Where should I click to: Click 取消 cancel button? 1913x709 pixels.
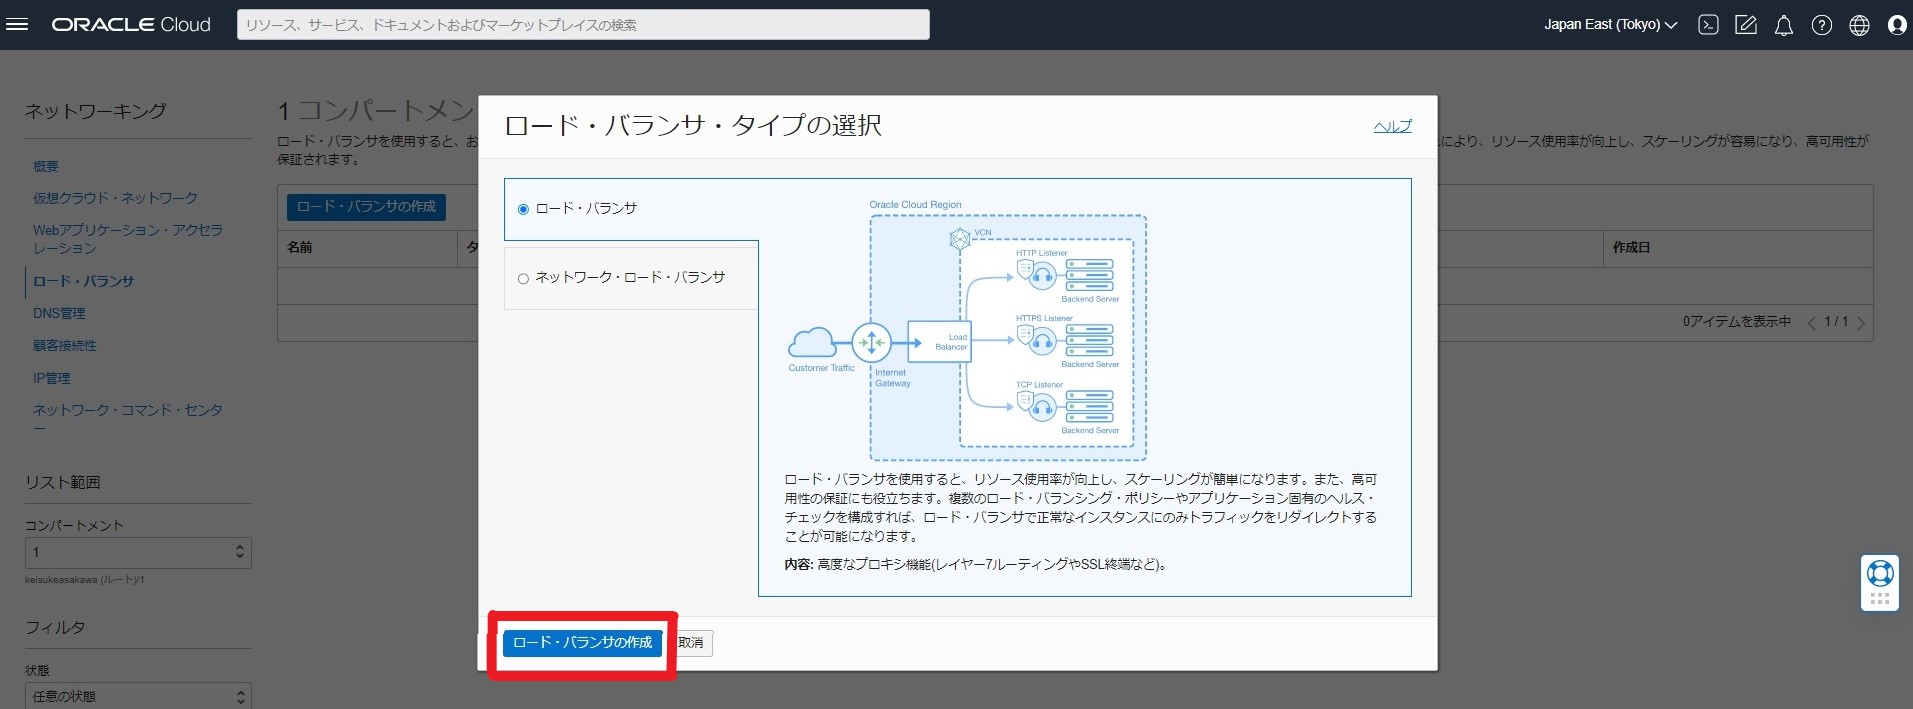pos(691,643)
